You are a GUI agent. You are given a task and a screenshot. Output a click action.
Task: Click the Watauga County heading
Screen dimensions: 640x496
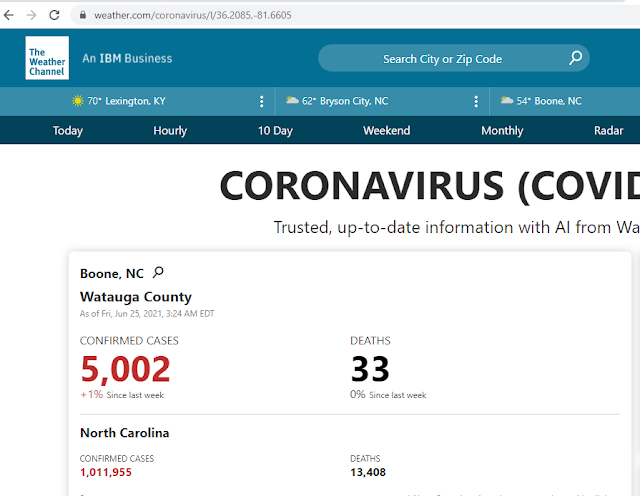136,297
